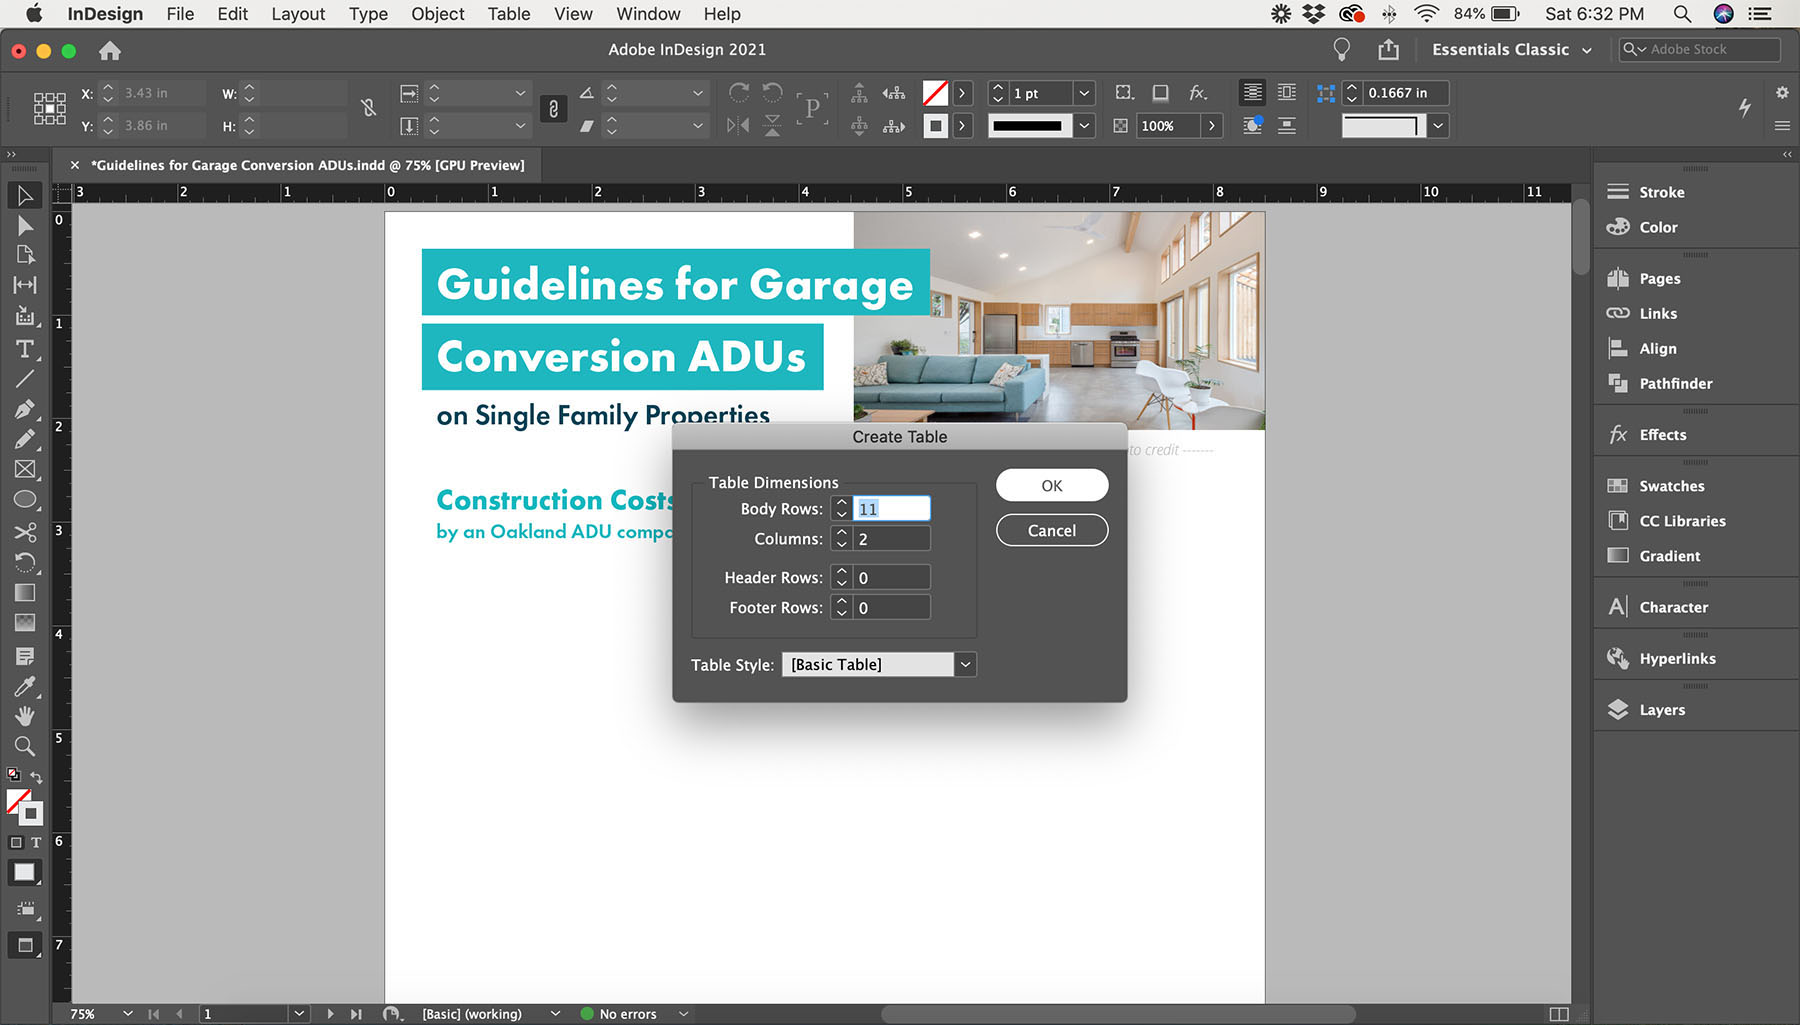Screen dimensions: 1800x1025
Task: Swap fill and stroke colors
Action: 37,777
